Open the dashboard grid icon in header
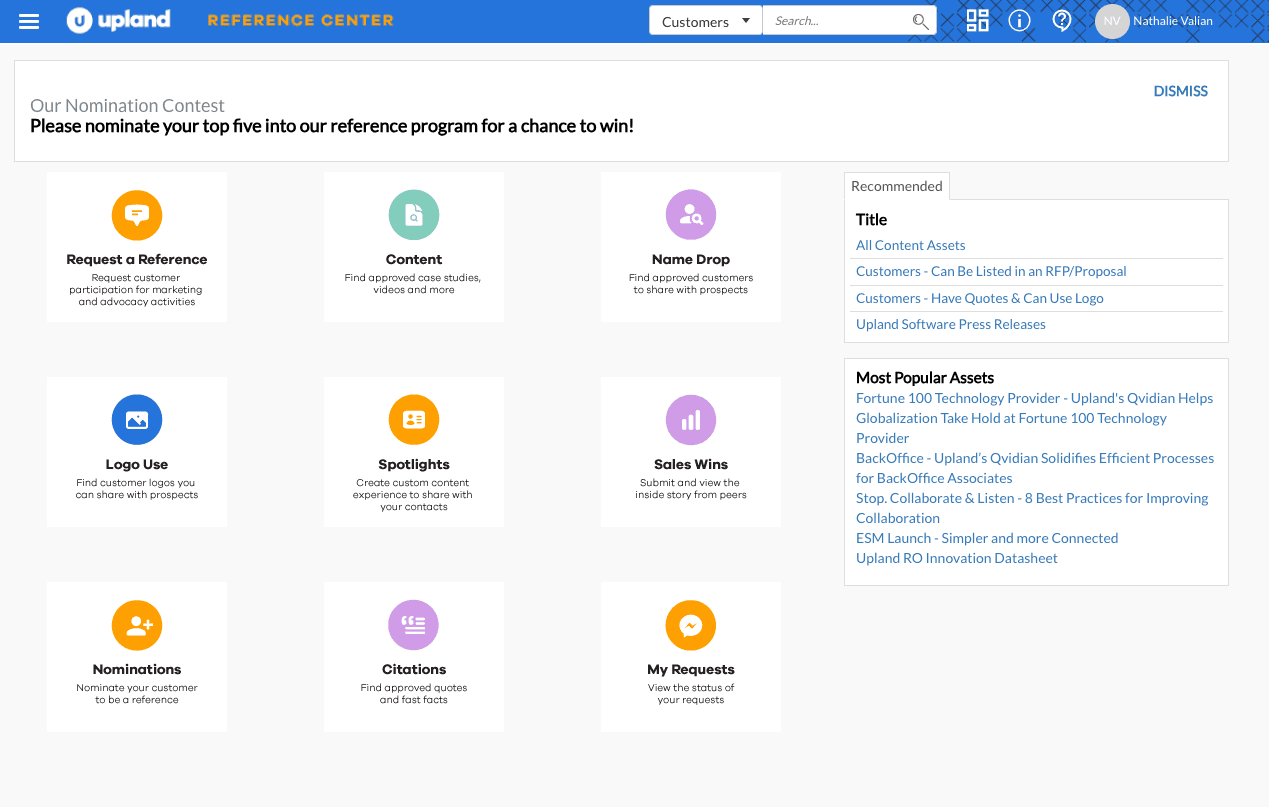Viewport: 1274px width, 807px height. click(x=977, y=21)
